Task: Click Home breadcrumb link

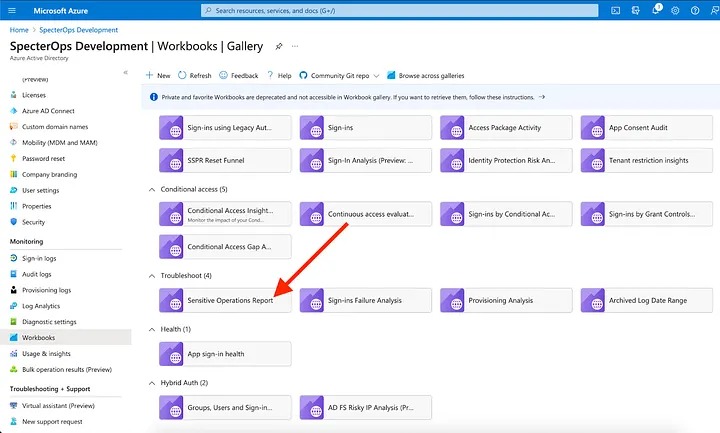Action: click(19, 30)
